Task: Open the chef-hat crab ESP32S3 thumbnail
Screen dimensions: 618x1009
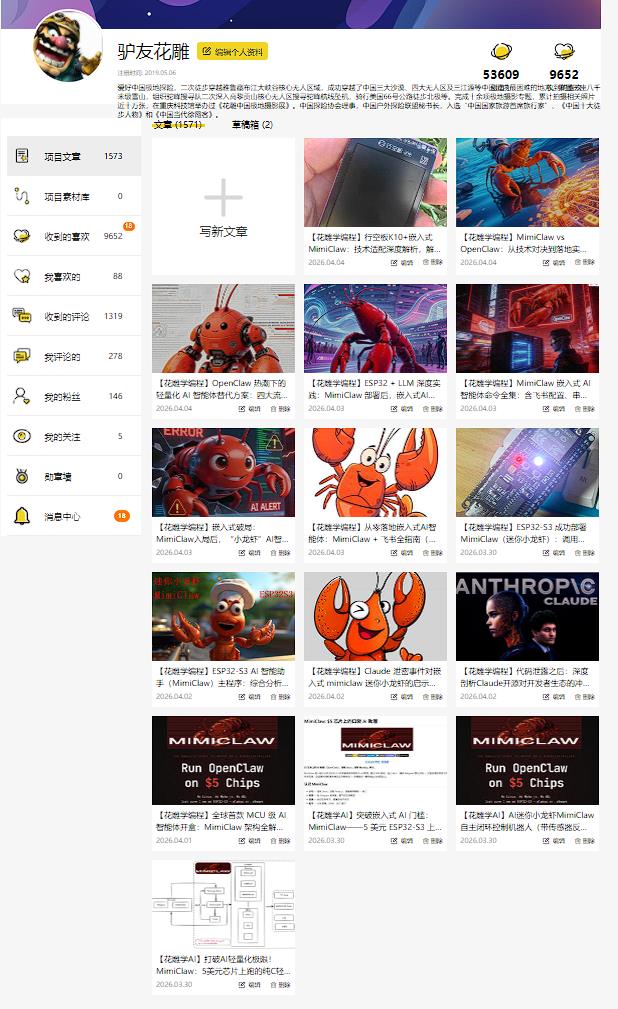Action: point(223,616)
